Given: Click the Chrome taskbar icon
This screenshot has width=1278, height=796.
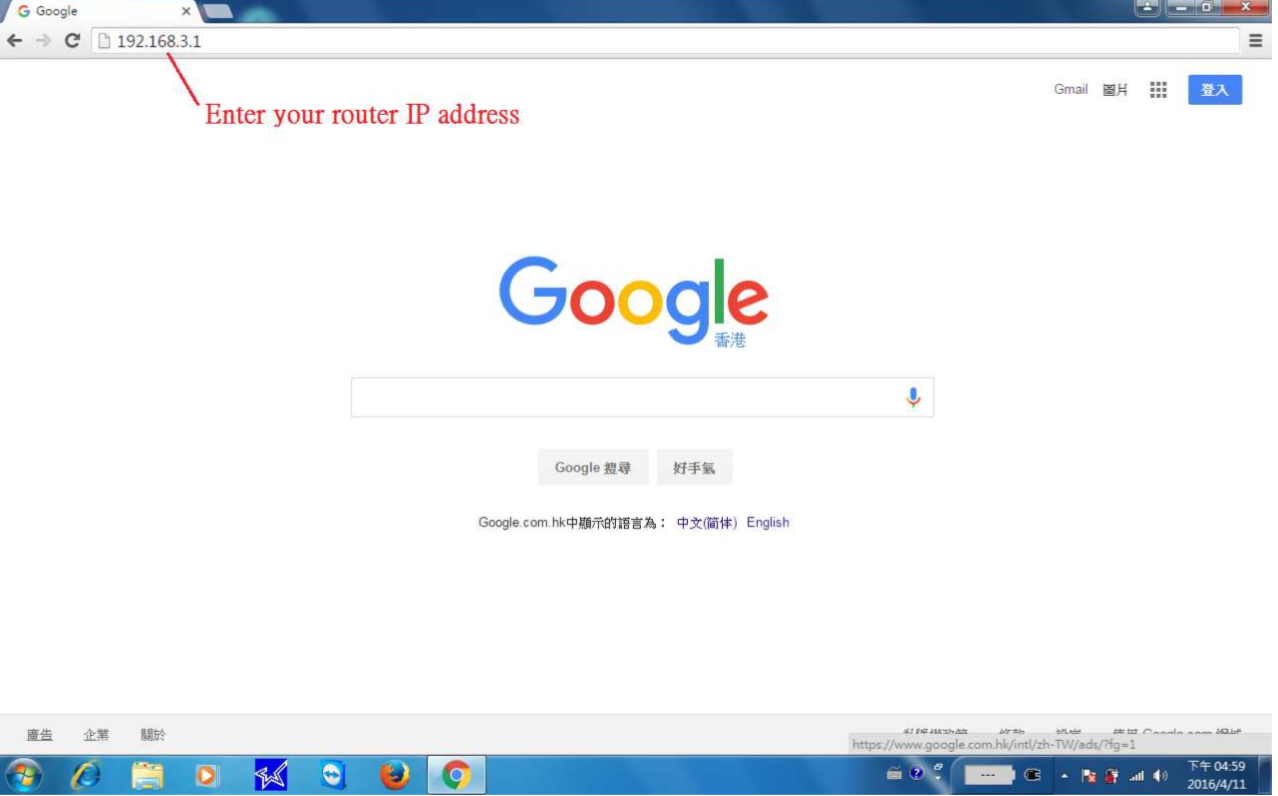Looking at the screenshot, I should (456, 775).
